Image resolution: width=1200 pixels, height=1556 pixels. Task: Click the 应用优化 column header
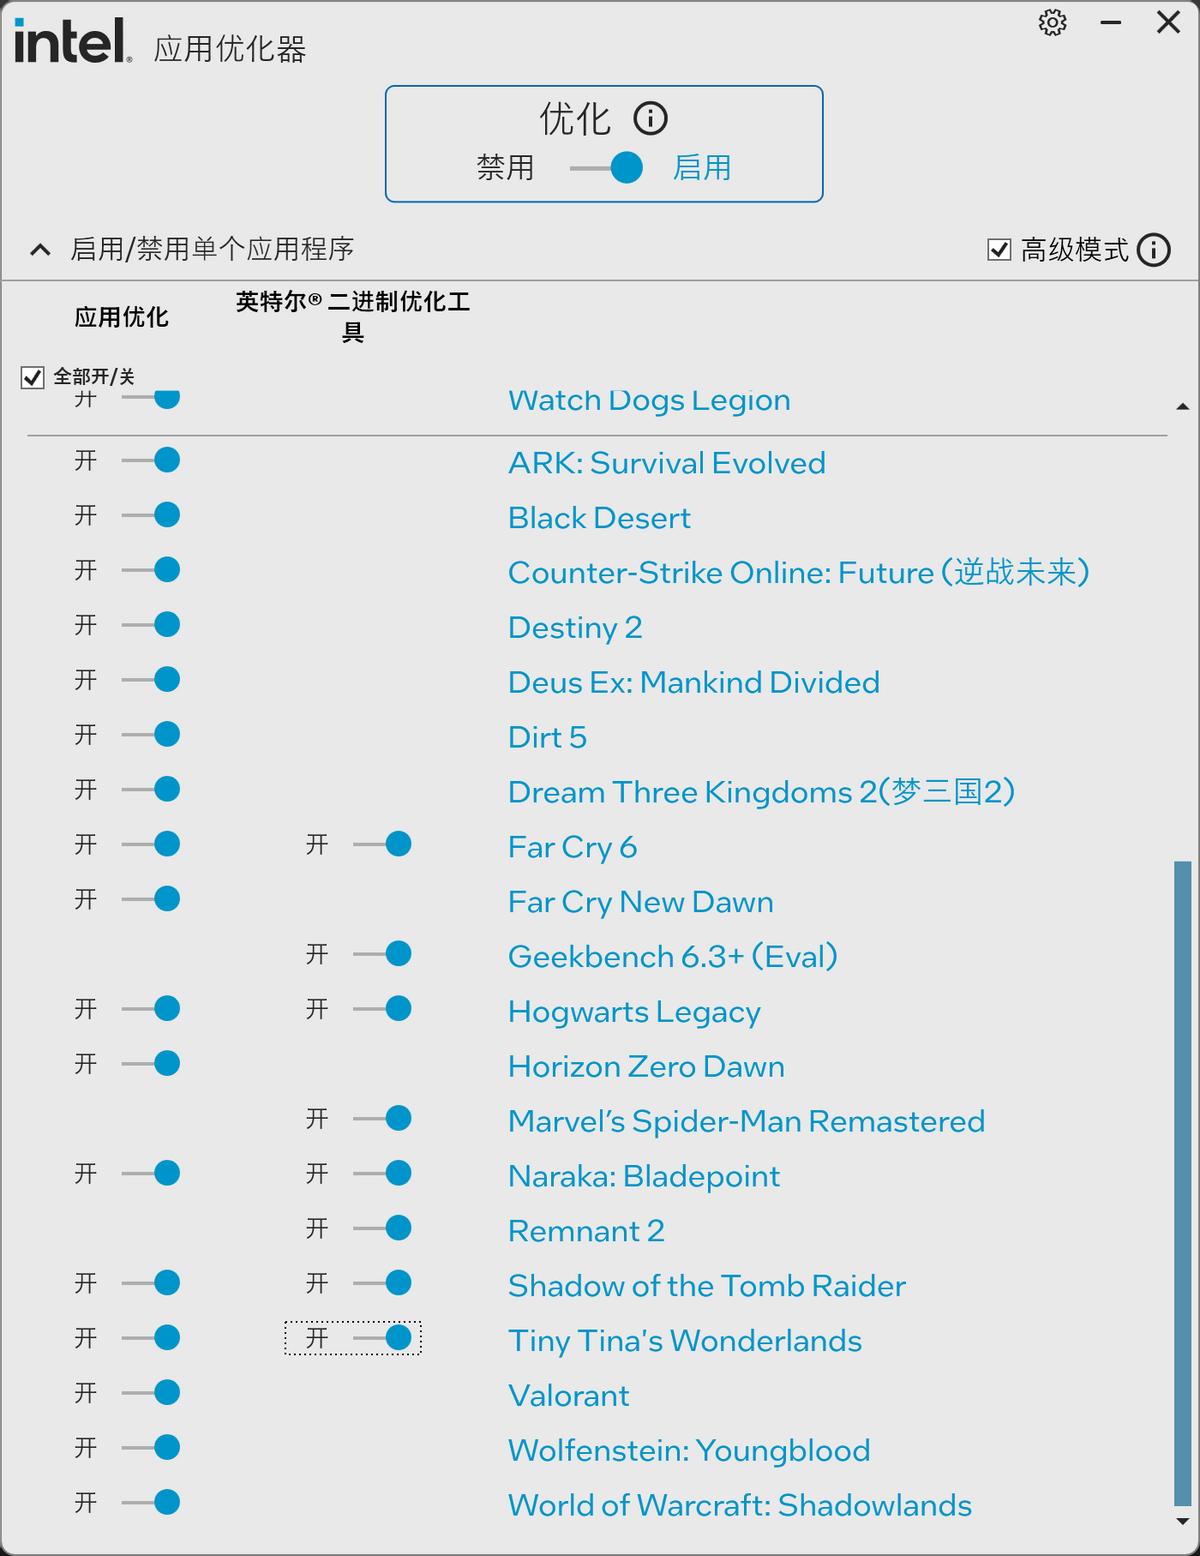pyautogui.click(x=121, y=318)
